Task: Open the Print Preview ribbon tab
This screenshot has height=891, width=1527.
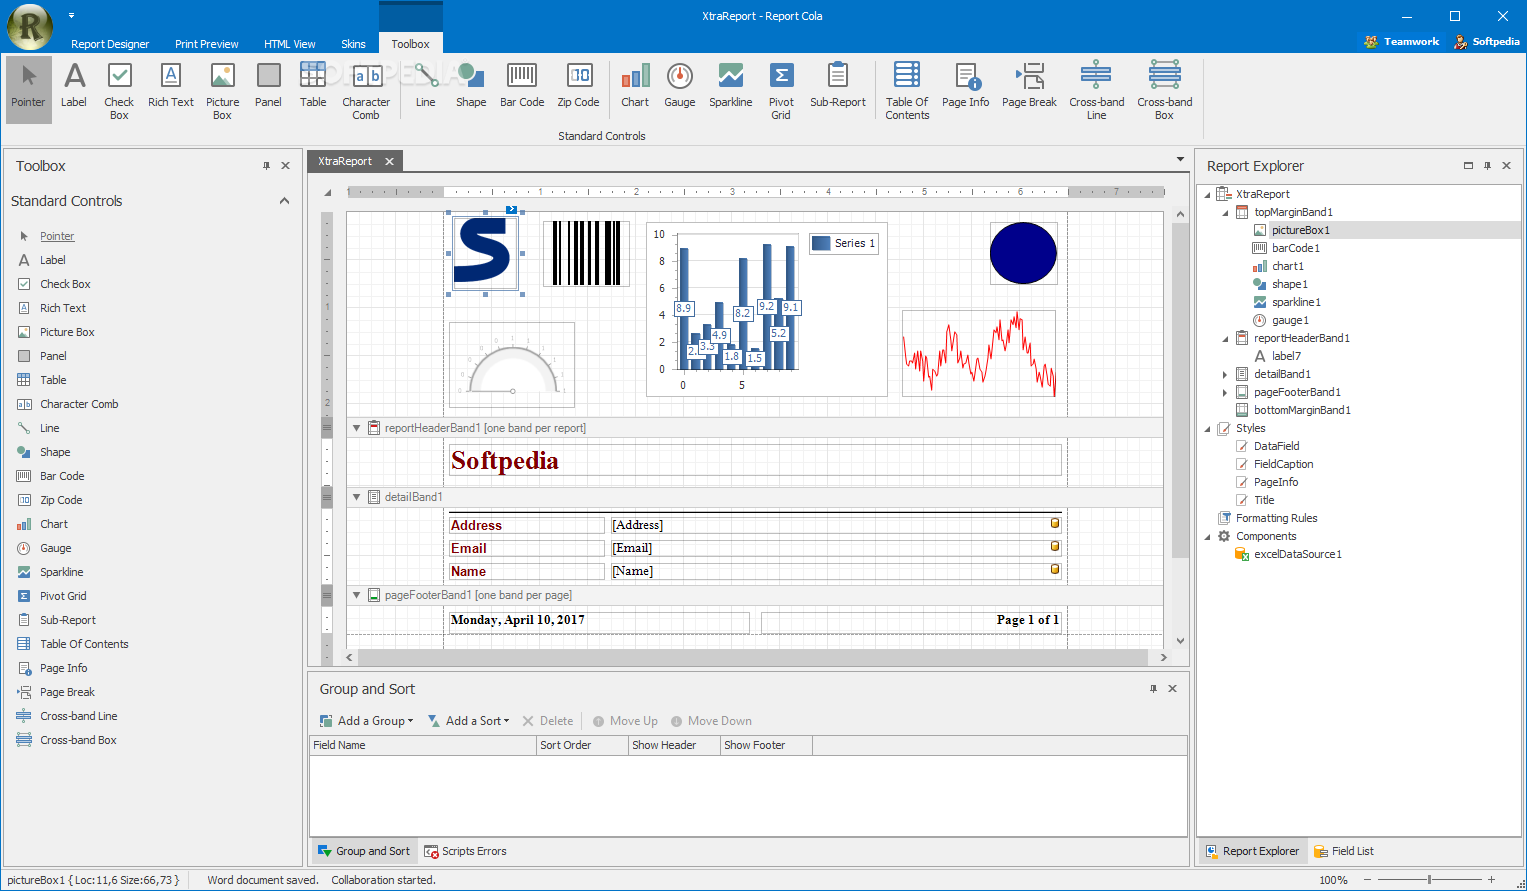Action: 206,44
